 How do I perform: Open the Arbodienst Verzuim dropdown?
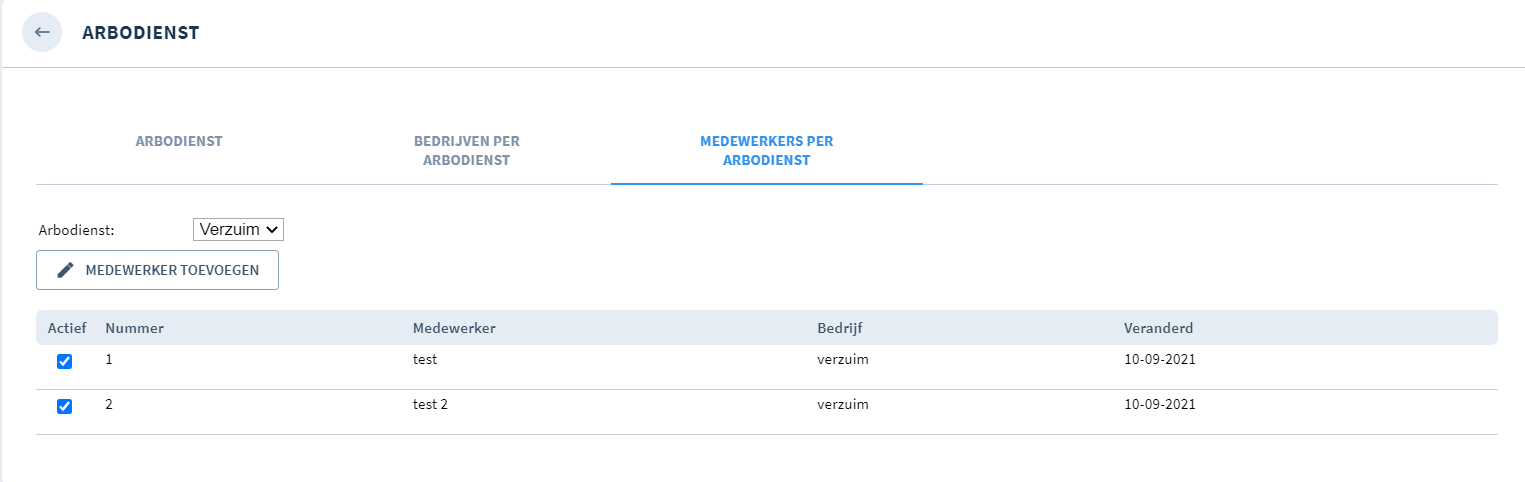[239, 229]
